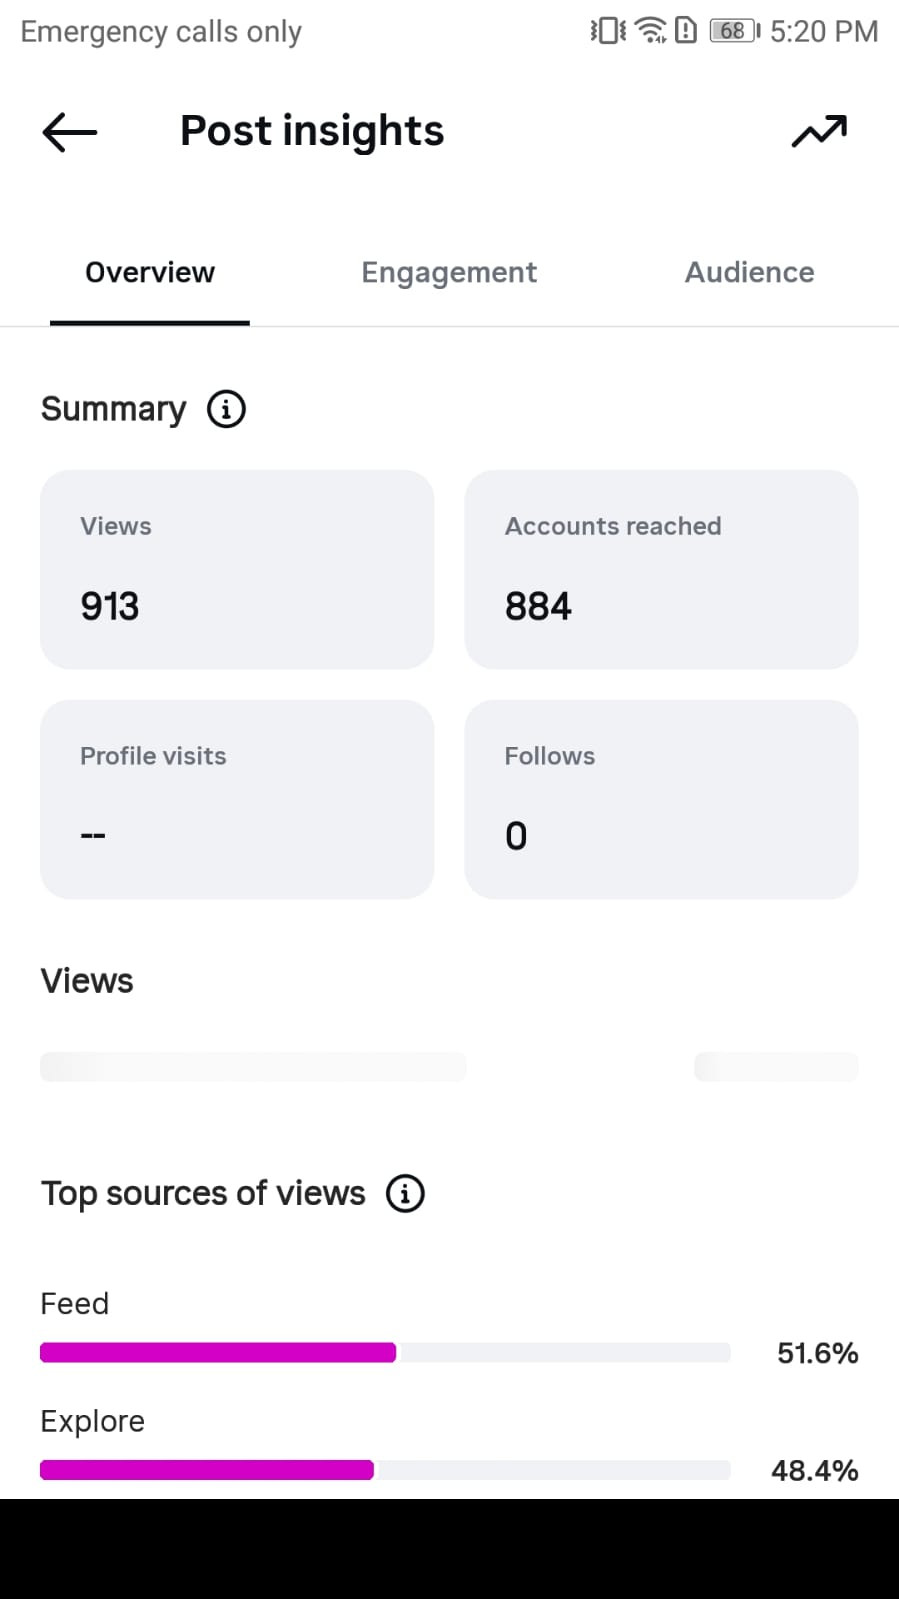The image size is (899, 1599).
Task: Tap the Wi-Fi status icon
Action: [x=651, y=31]
